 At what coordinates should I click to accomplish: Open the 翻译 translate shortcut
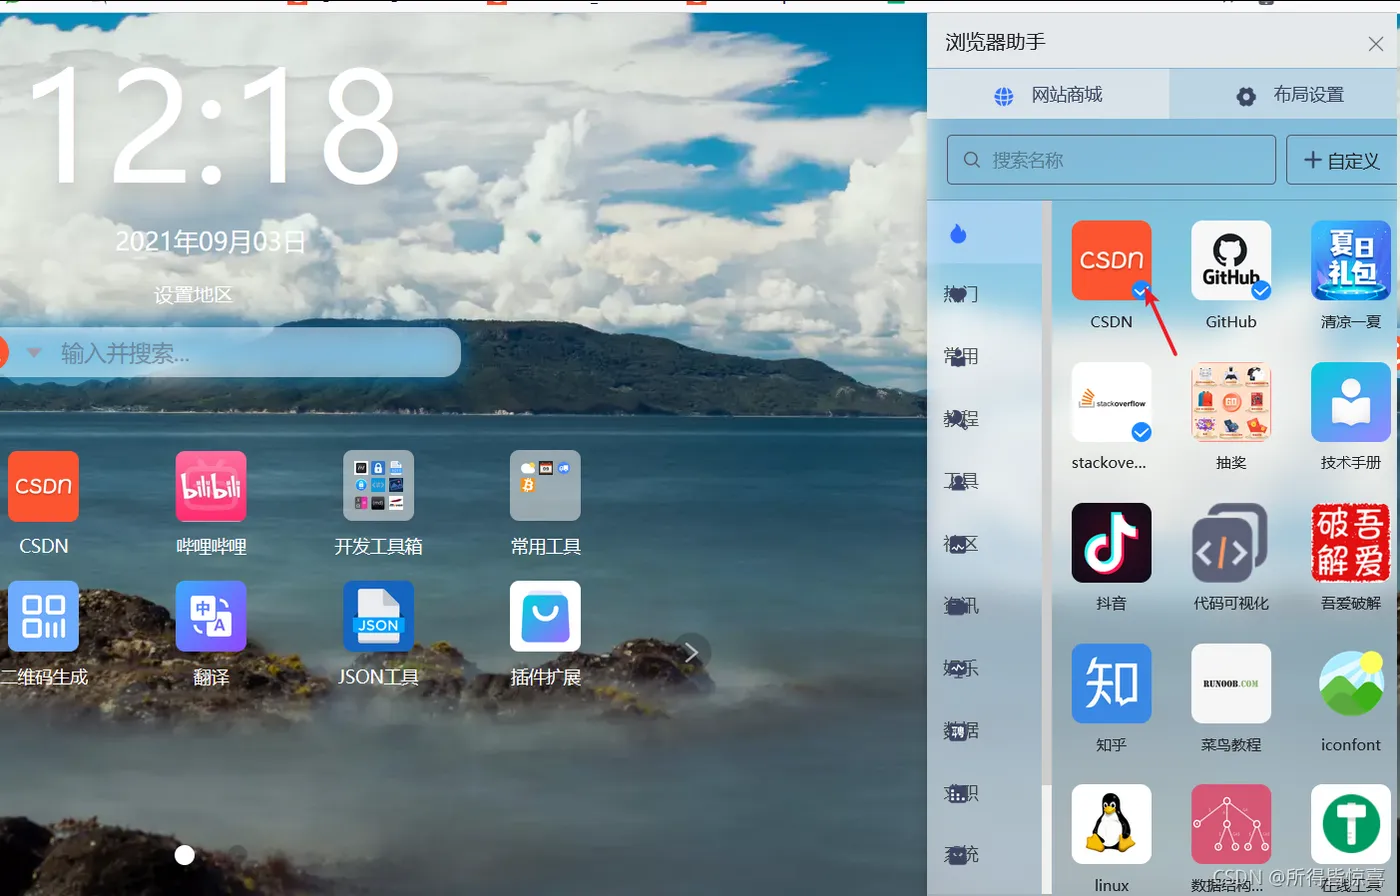click(211, 616)
